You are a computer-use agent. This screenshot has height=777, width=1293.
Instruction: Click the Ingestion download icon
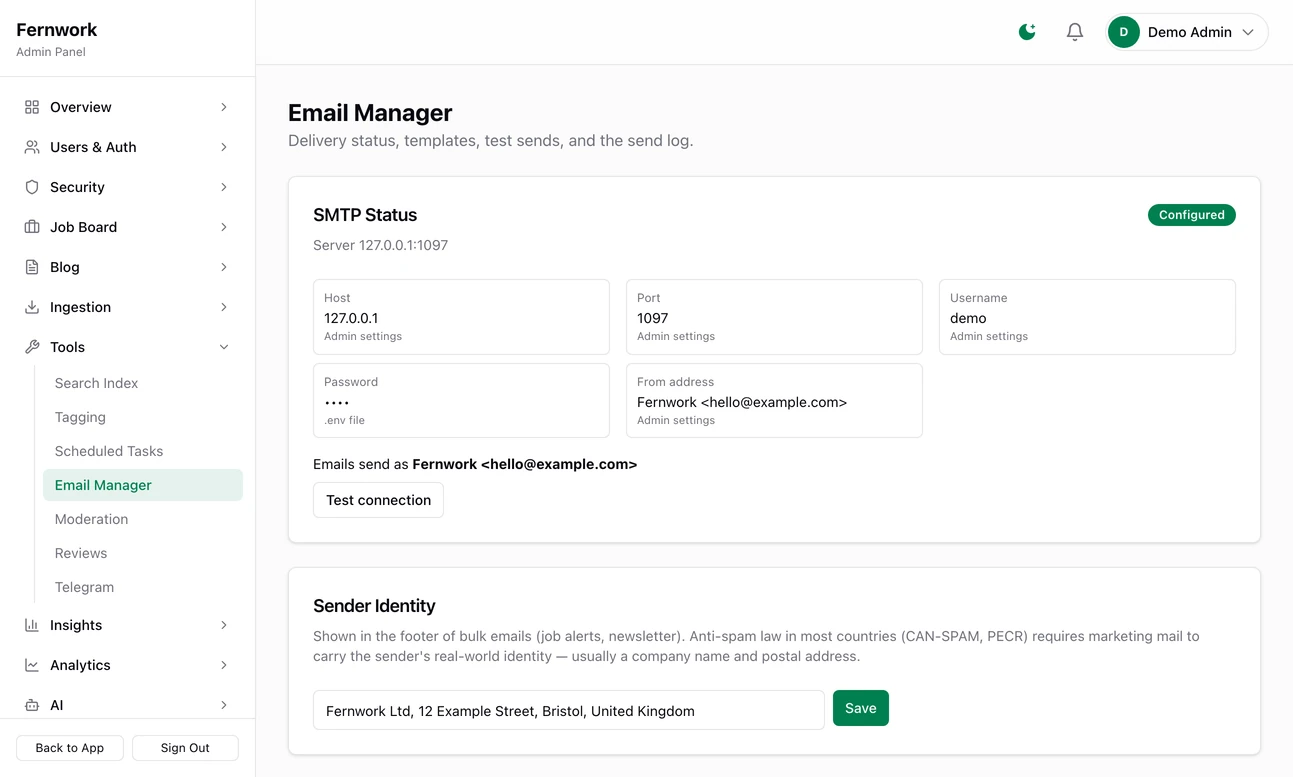32,307
